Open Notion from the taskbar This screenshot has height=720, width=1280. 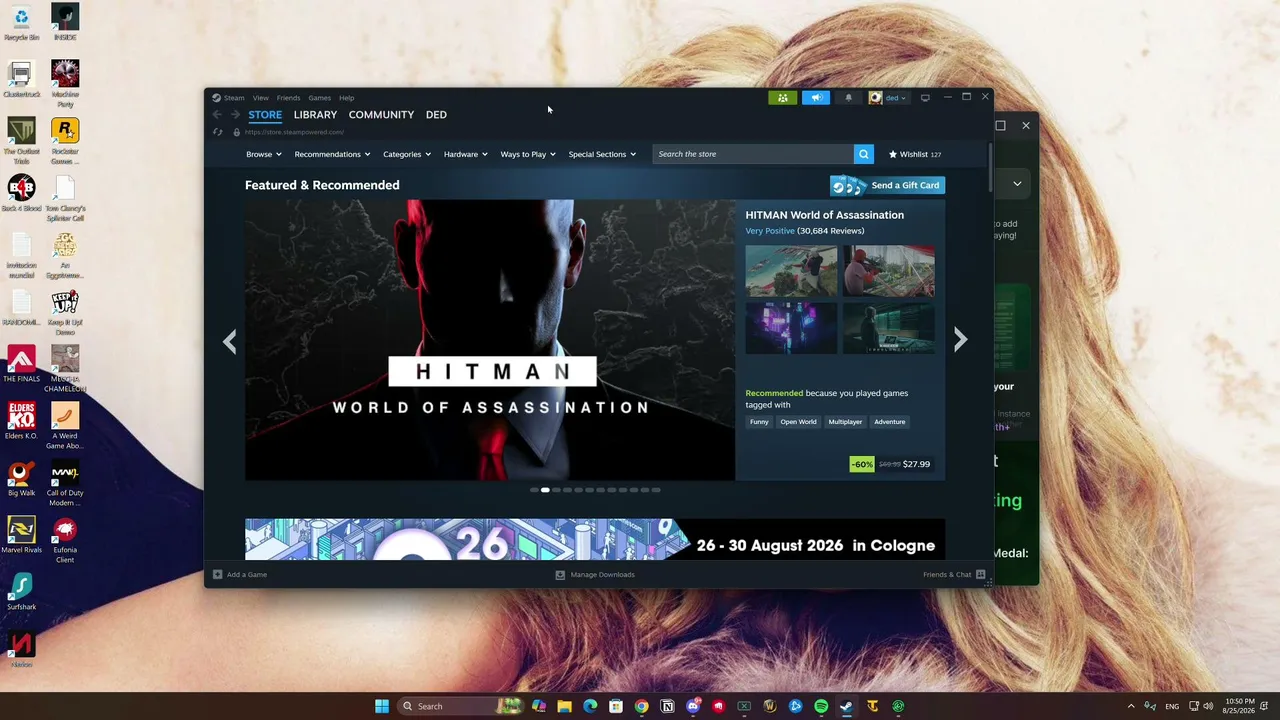click(667, 706)
